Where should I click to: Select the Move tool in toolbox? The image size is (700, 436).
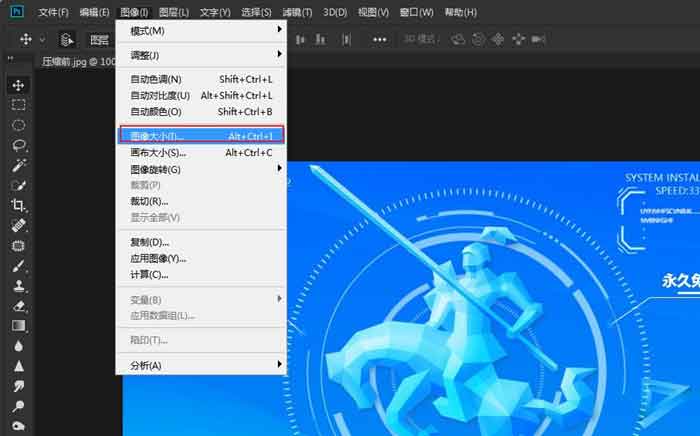point(18,85)
